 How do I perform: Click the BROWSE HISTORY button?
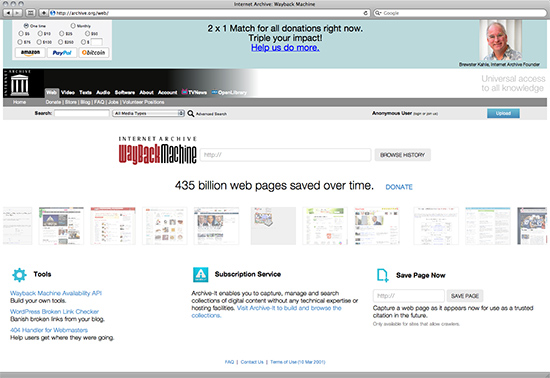[x=402, y=155]
